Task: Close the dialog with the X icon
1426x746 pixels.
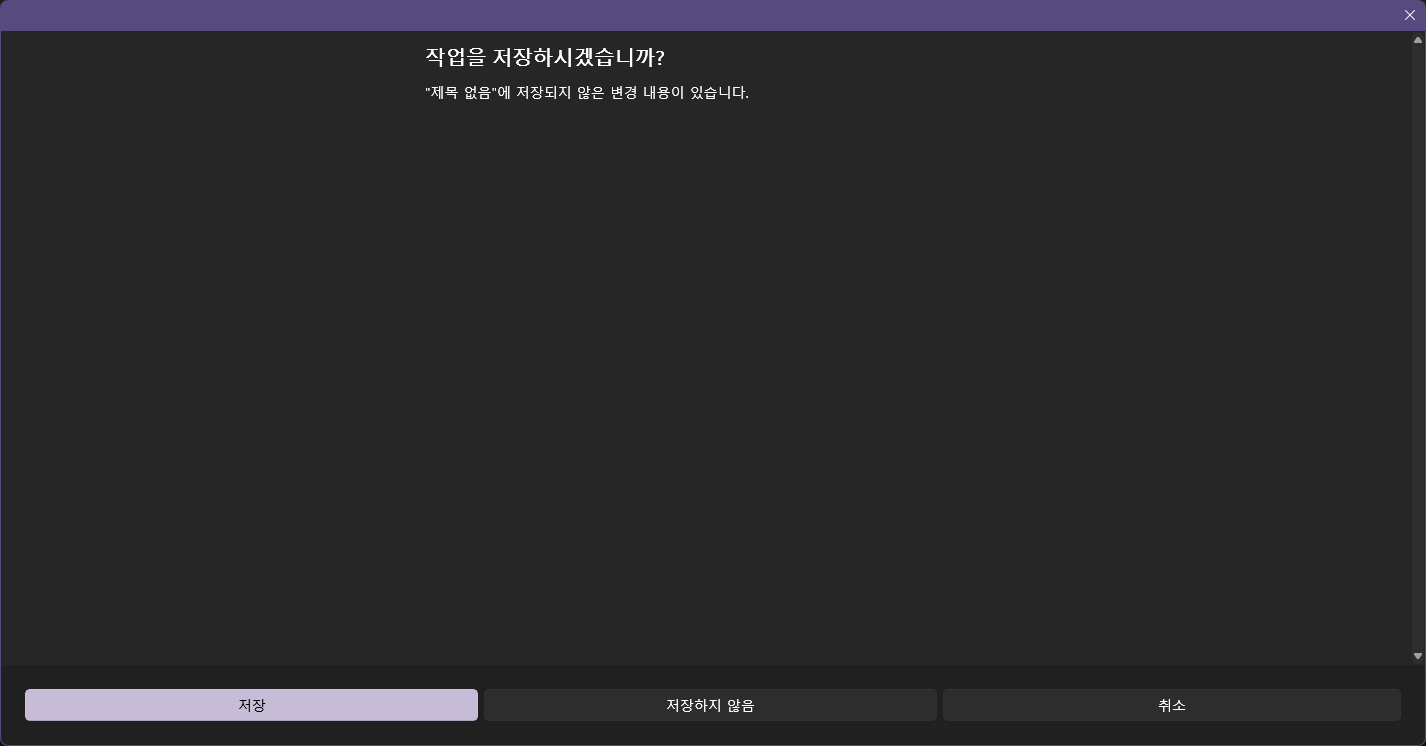Action: click(1410, 15)
